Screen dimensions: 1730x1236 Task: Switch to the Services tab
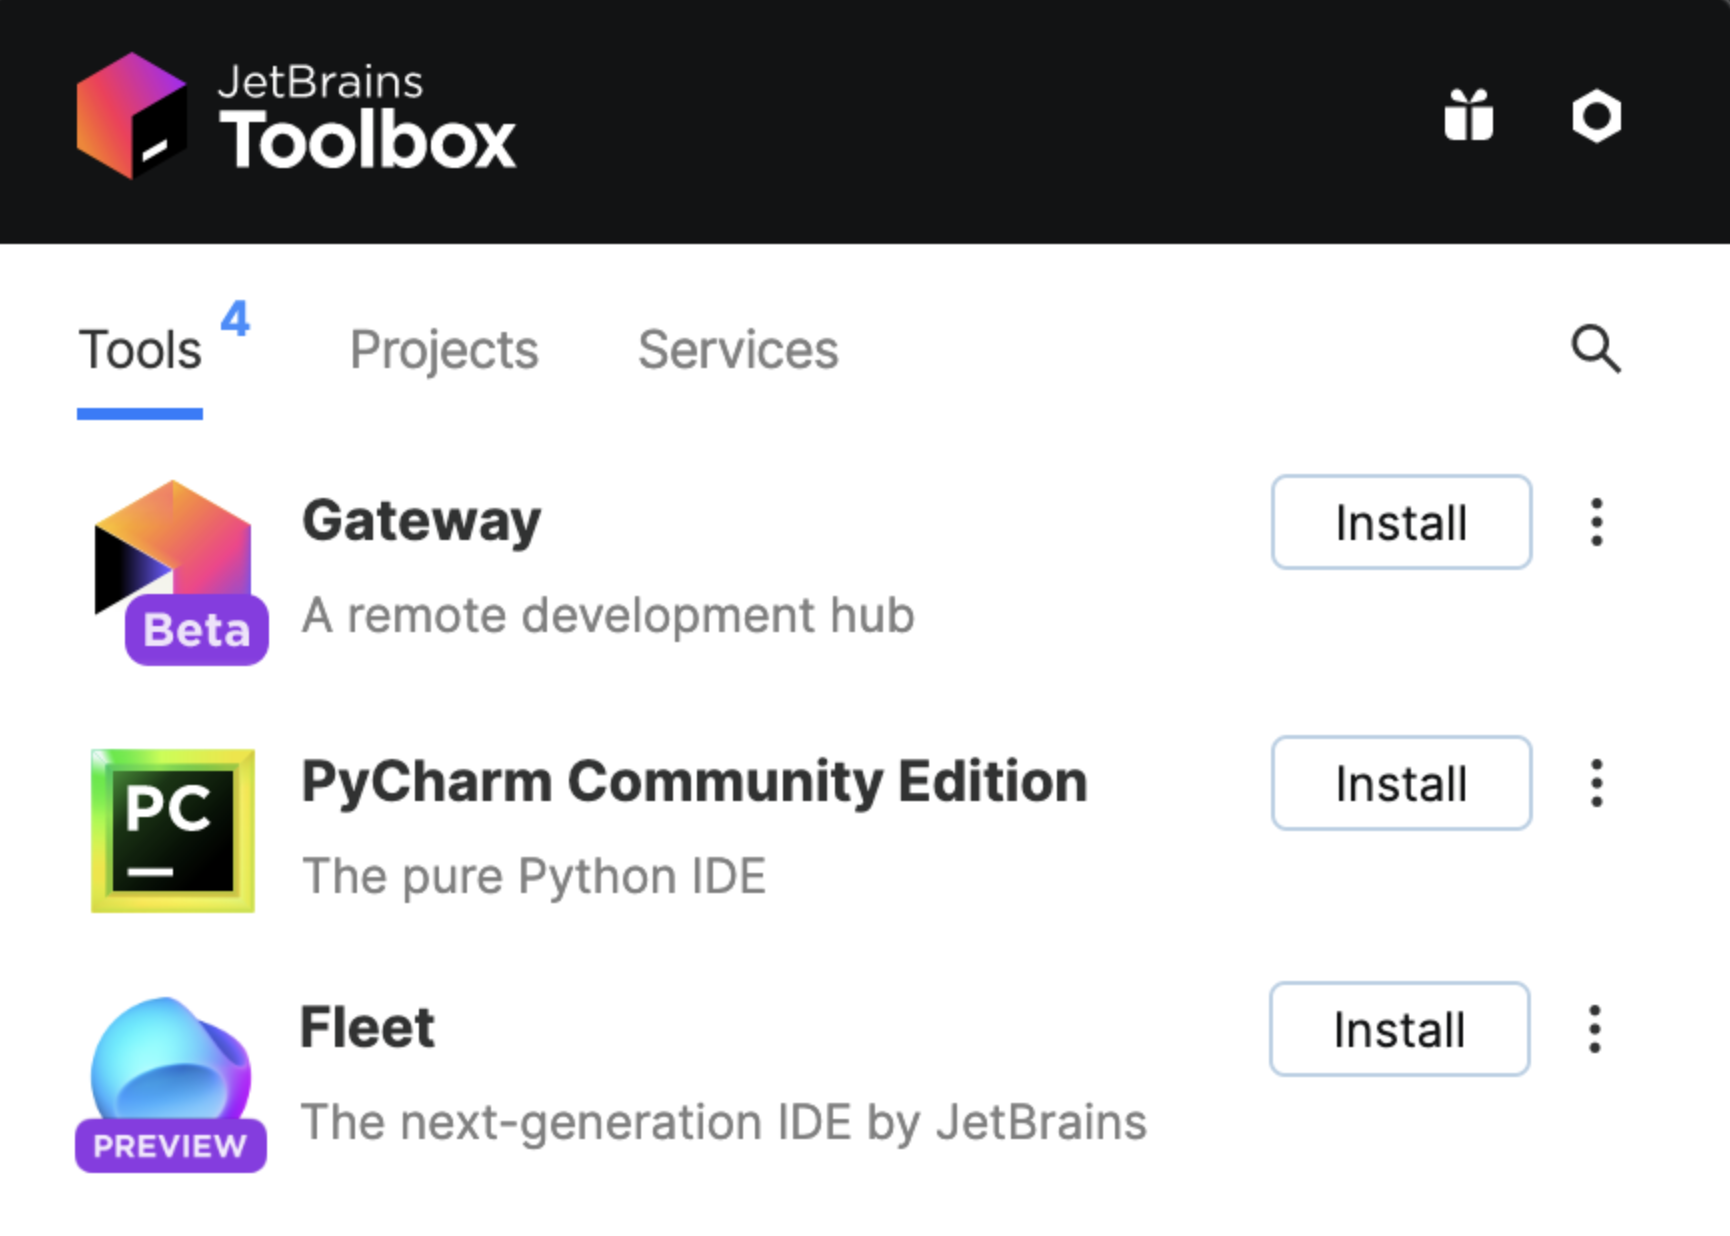pyautogui.click(x=738, y=349)
